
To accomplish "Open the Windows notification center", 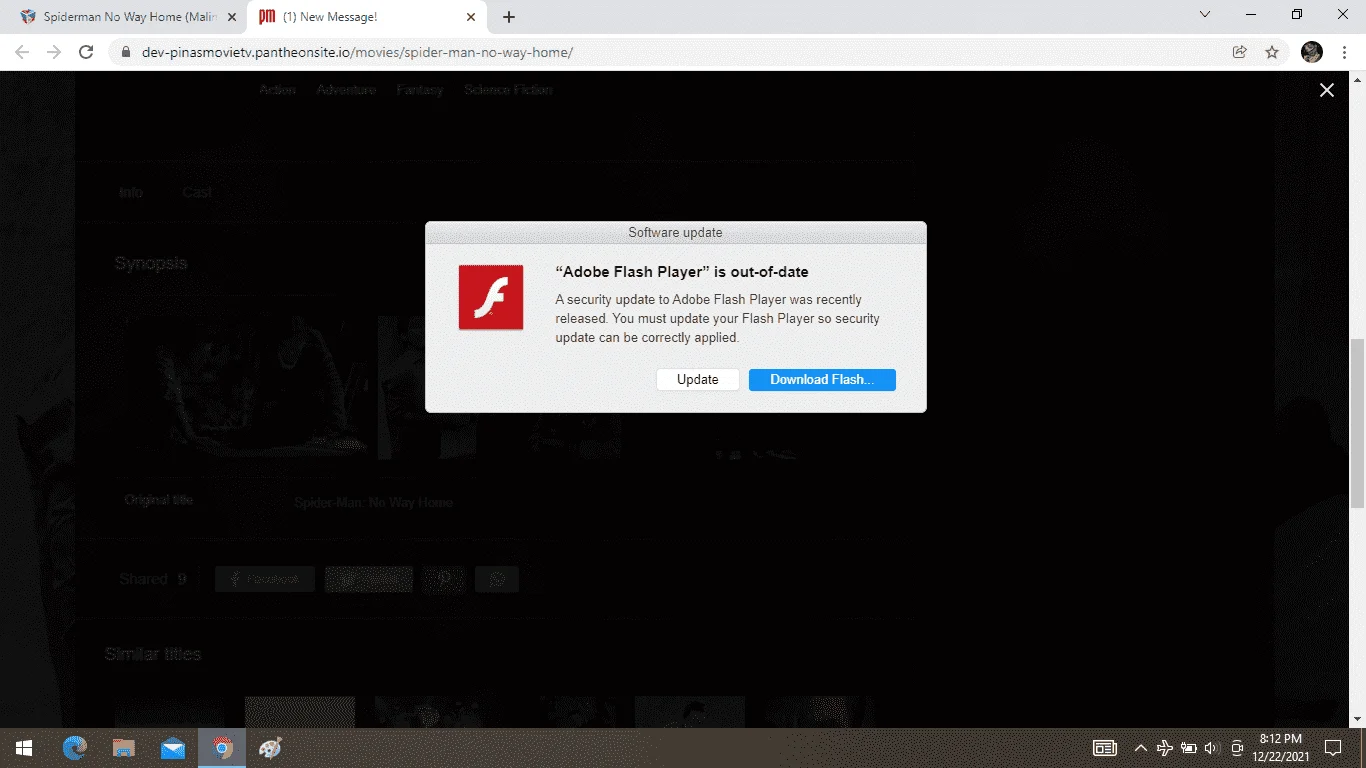I will [1333, 748].
